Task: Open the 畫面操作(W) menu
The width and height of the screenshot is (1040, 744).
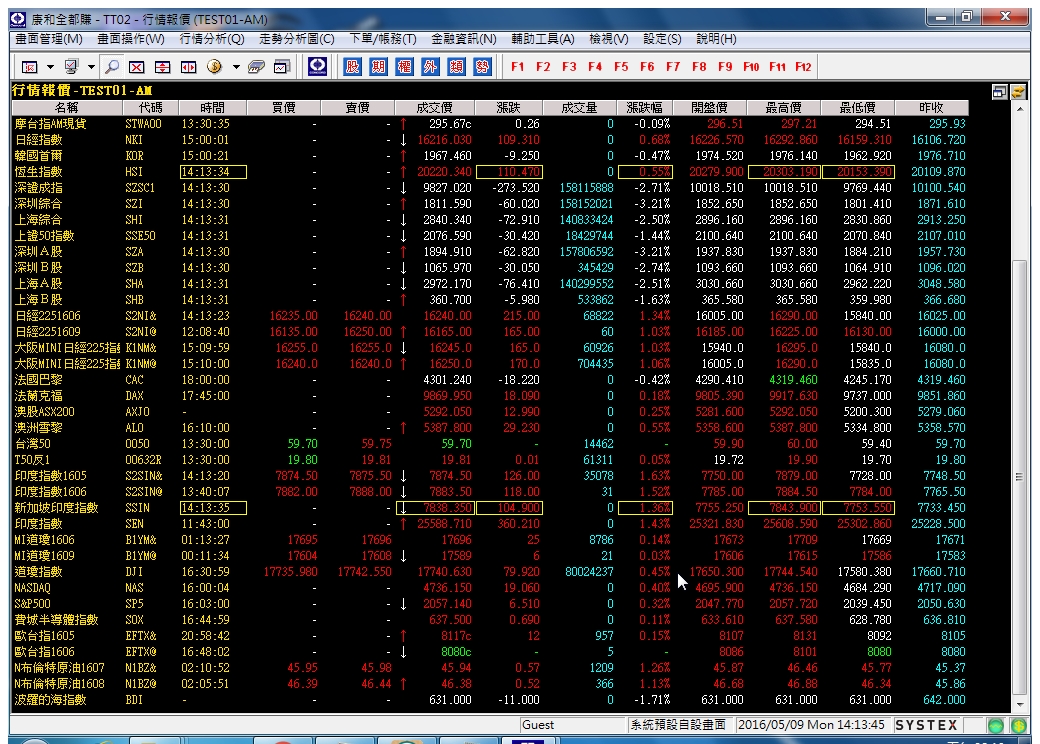Action: point(131,39)
